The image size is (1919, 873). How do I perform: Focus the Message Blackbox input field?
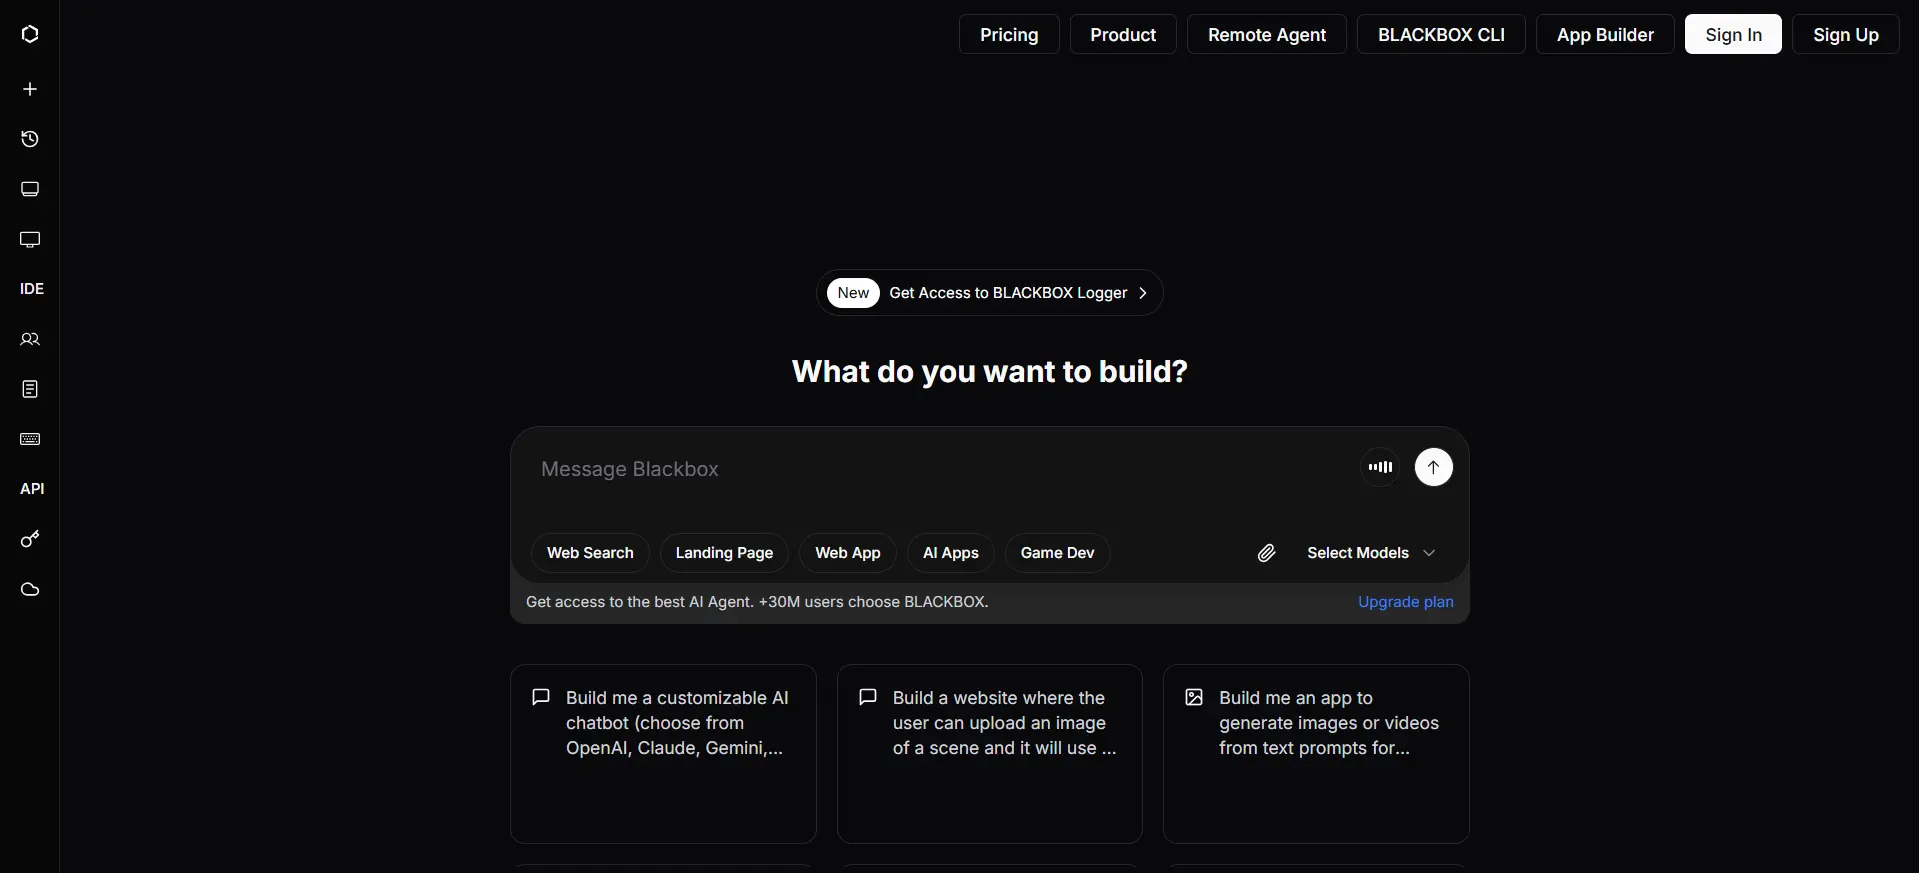(940, 469)
